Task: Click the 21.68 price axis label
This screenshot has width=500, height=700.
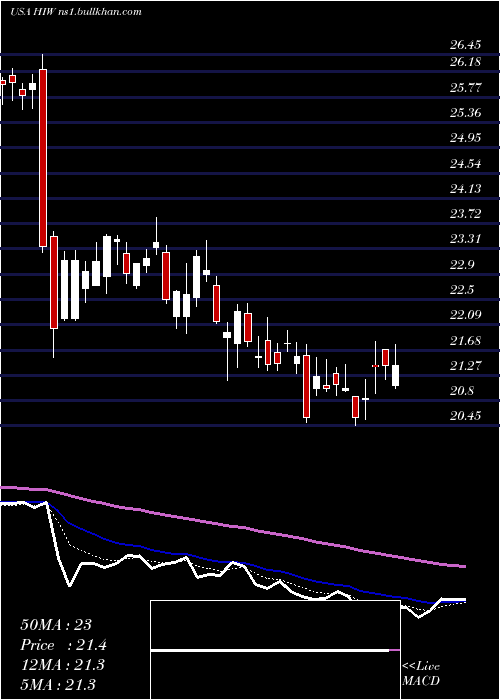Action: point(465,341)
